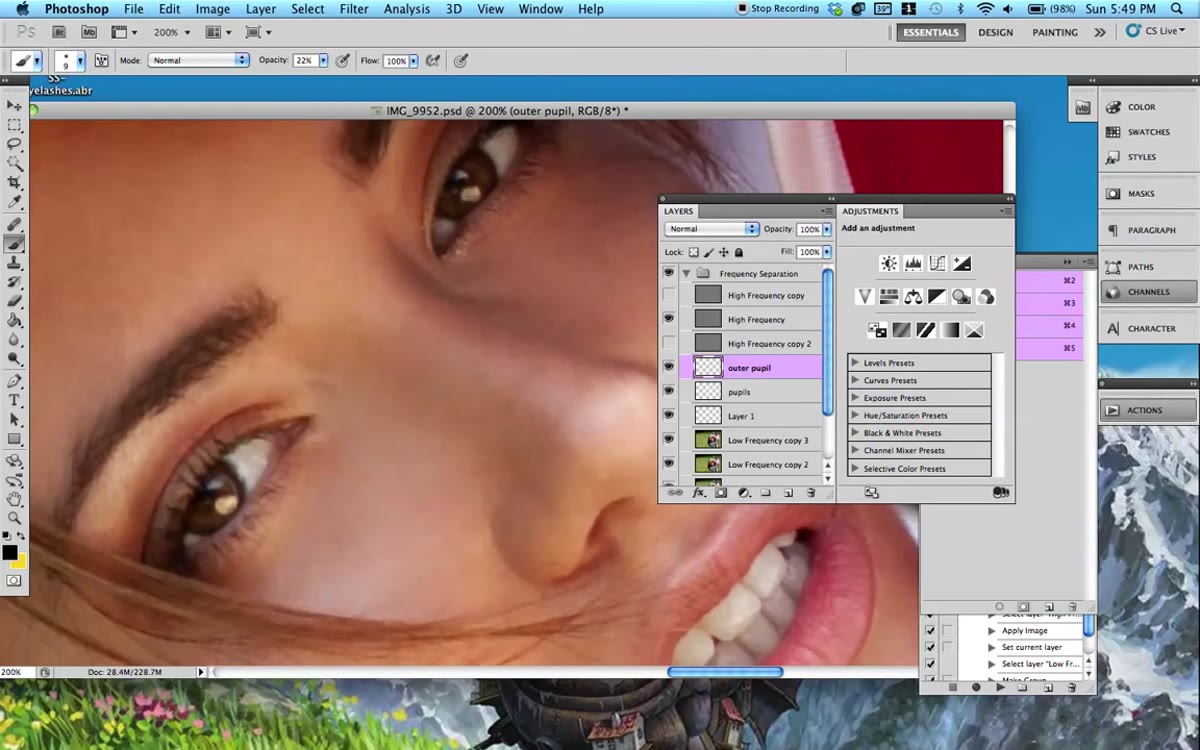
Task: Collapse the Frequency Separation group
Action: click(686, 273)
